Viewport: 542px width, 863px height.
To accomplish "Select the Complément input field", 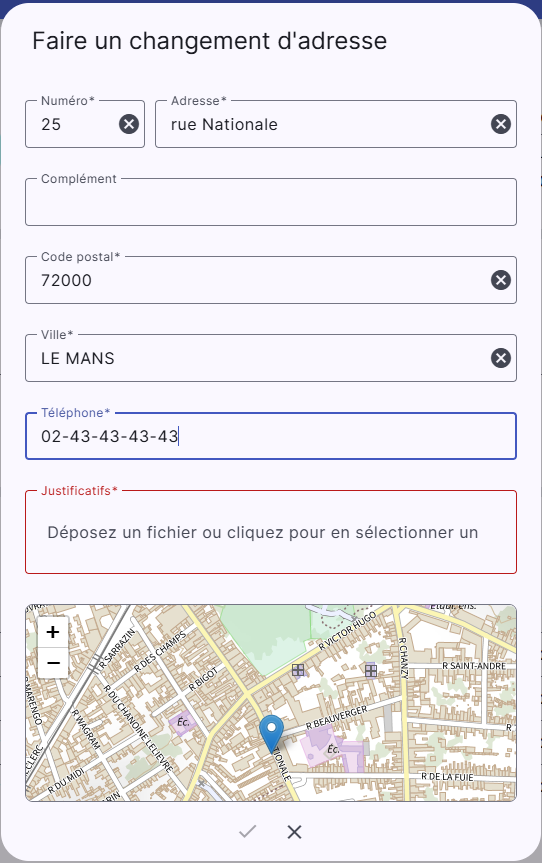I will coord(271,202).
